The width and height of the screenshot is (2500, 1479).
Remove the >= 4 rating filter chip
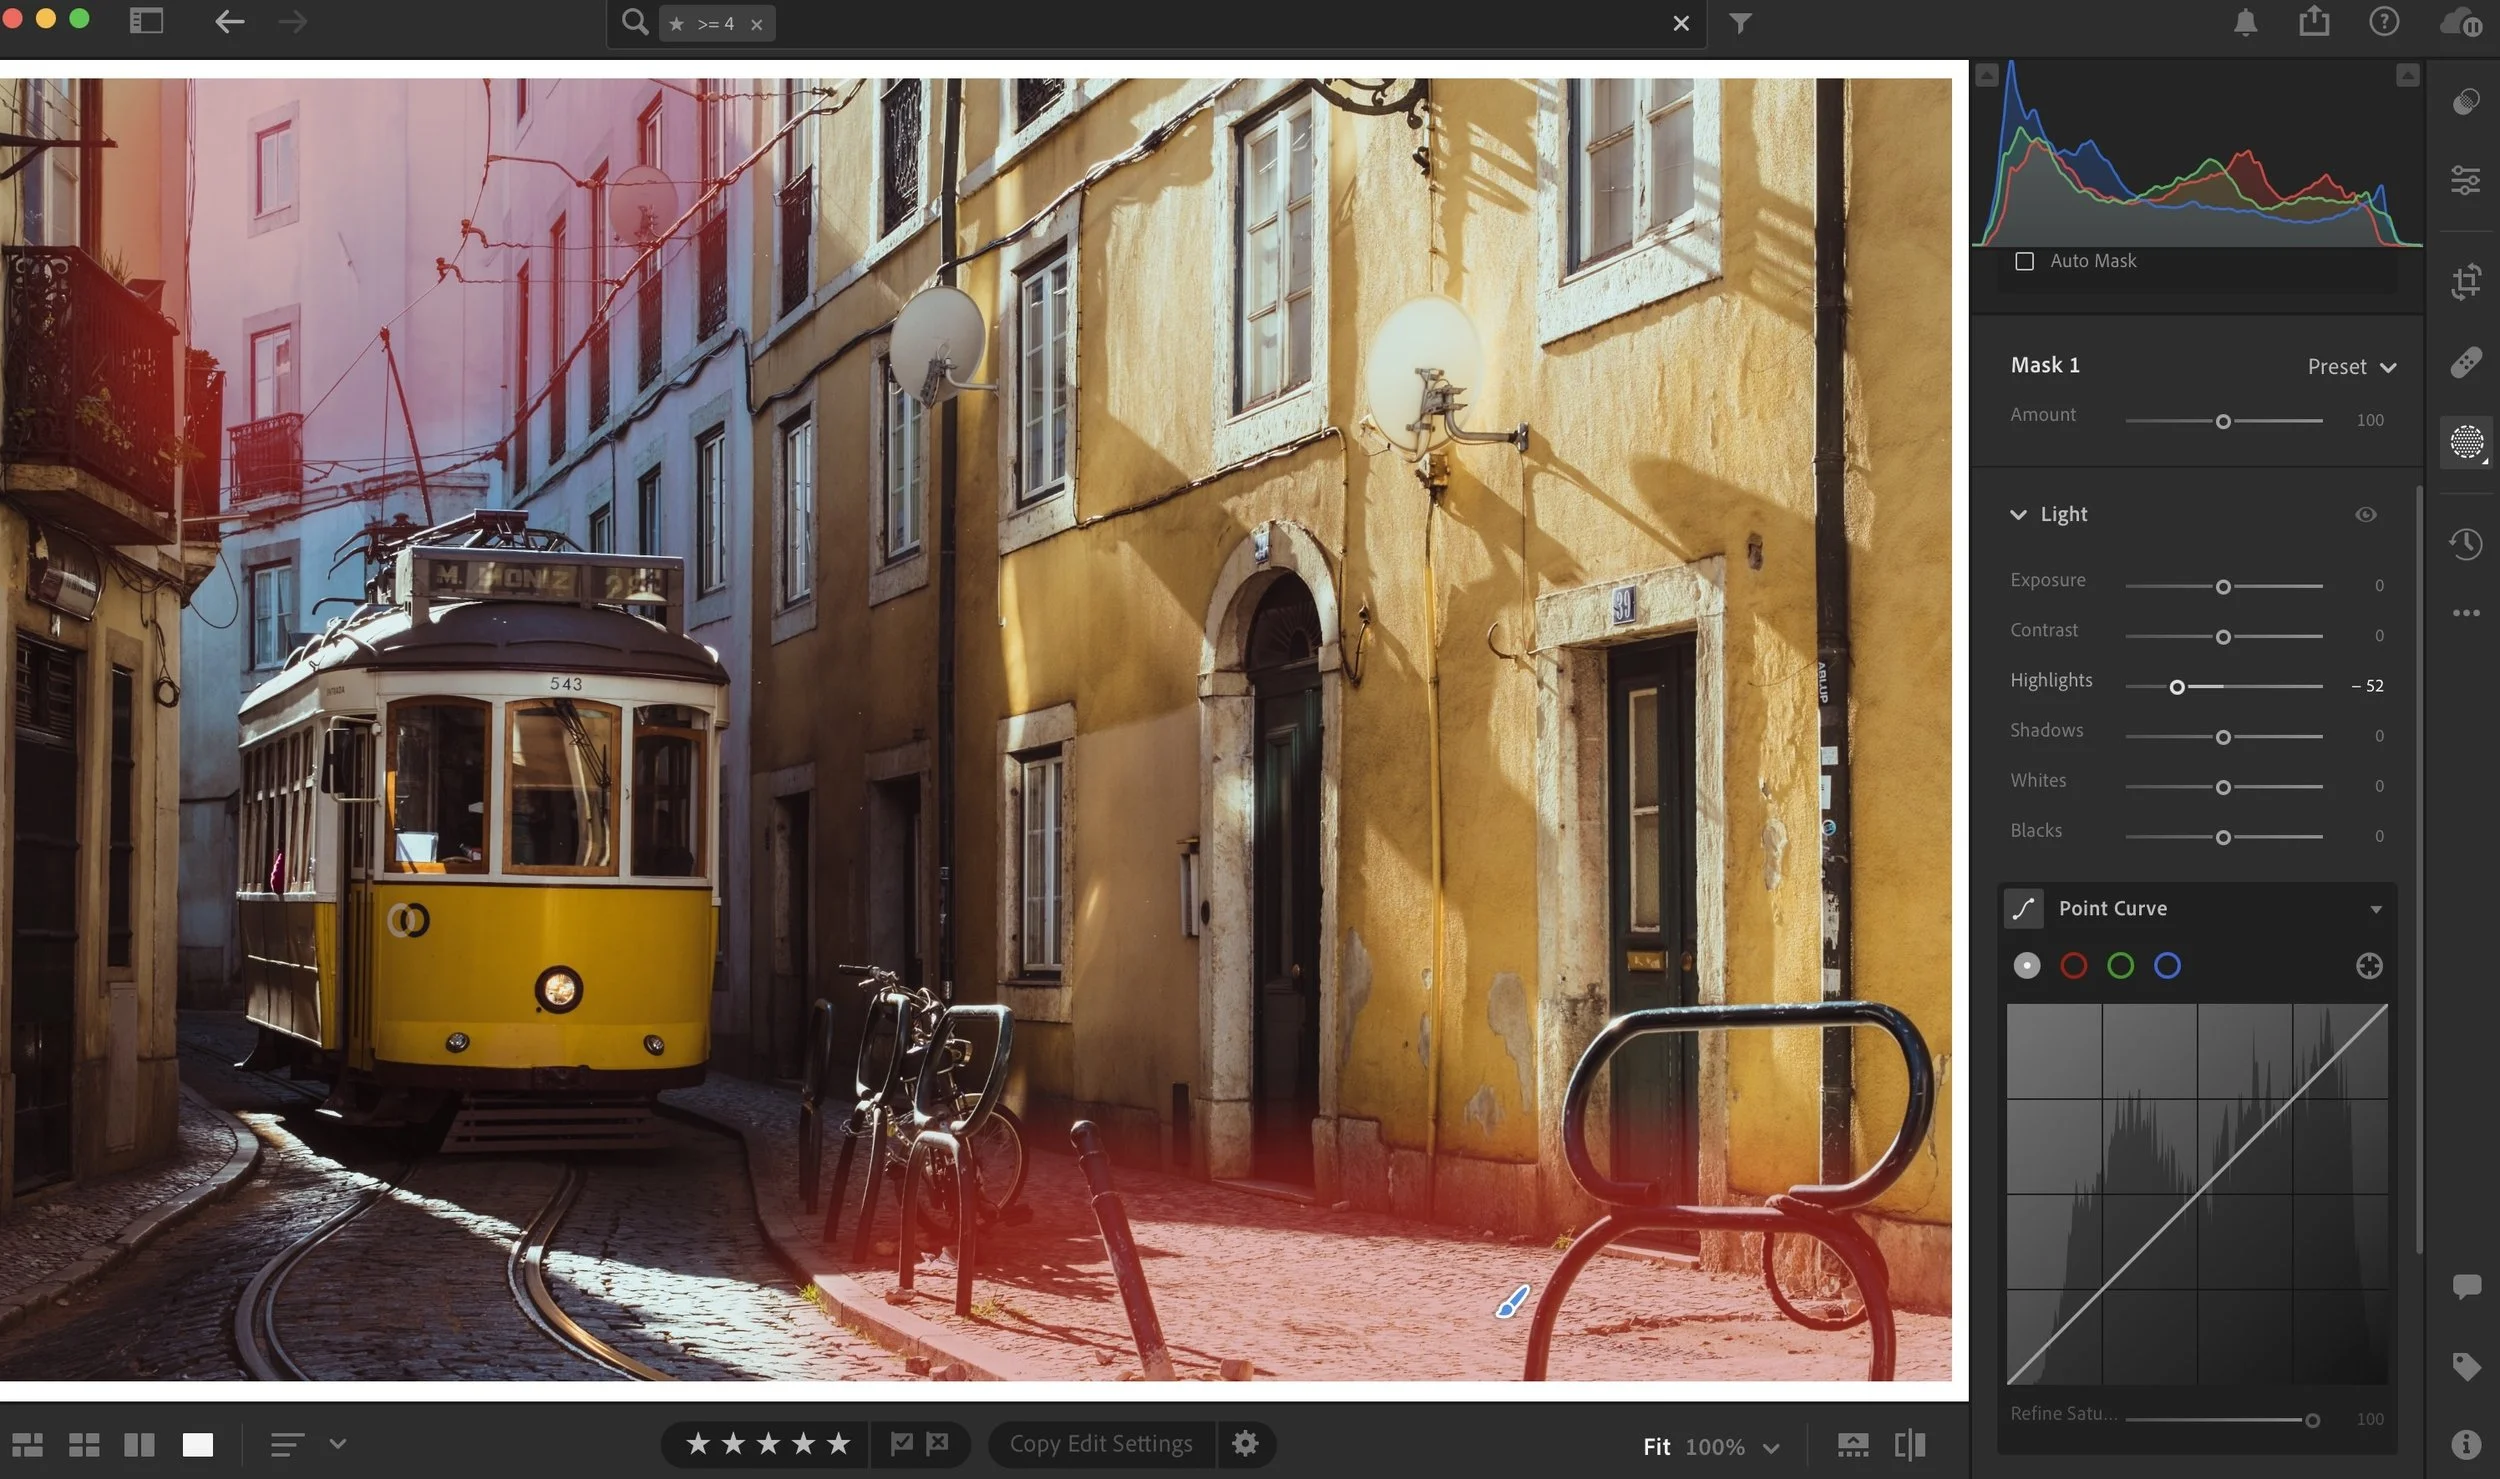758,23
